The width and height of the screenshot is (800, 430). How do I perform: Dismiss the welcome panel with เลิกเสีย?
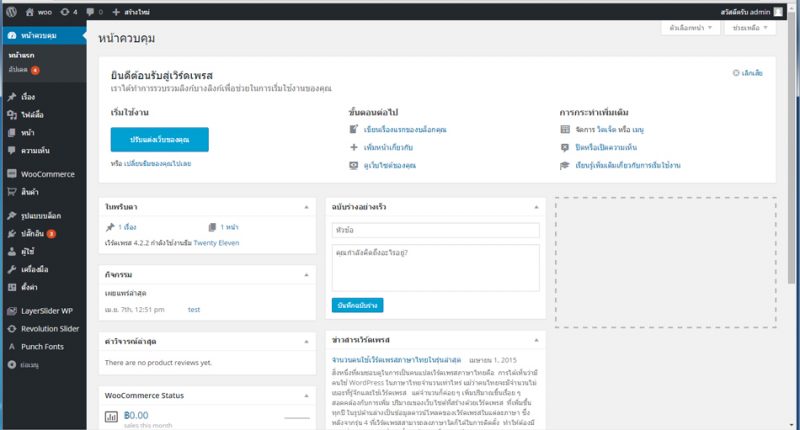pos(750,73)
